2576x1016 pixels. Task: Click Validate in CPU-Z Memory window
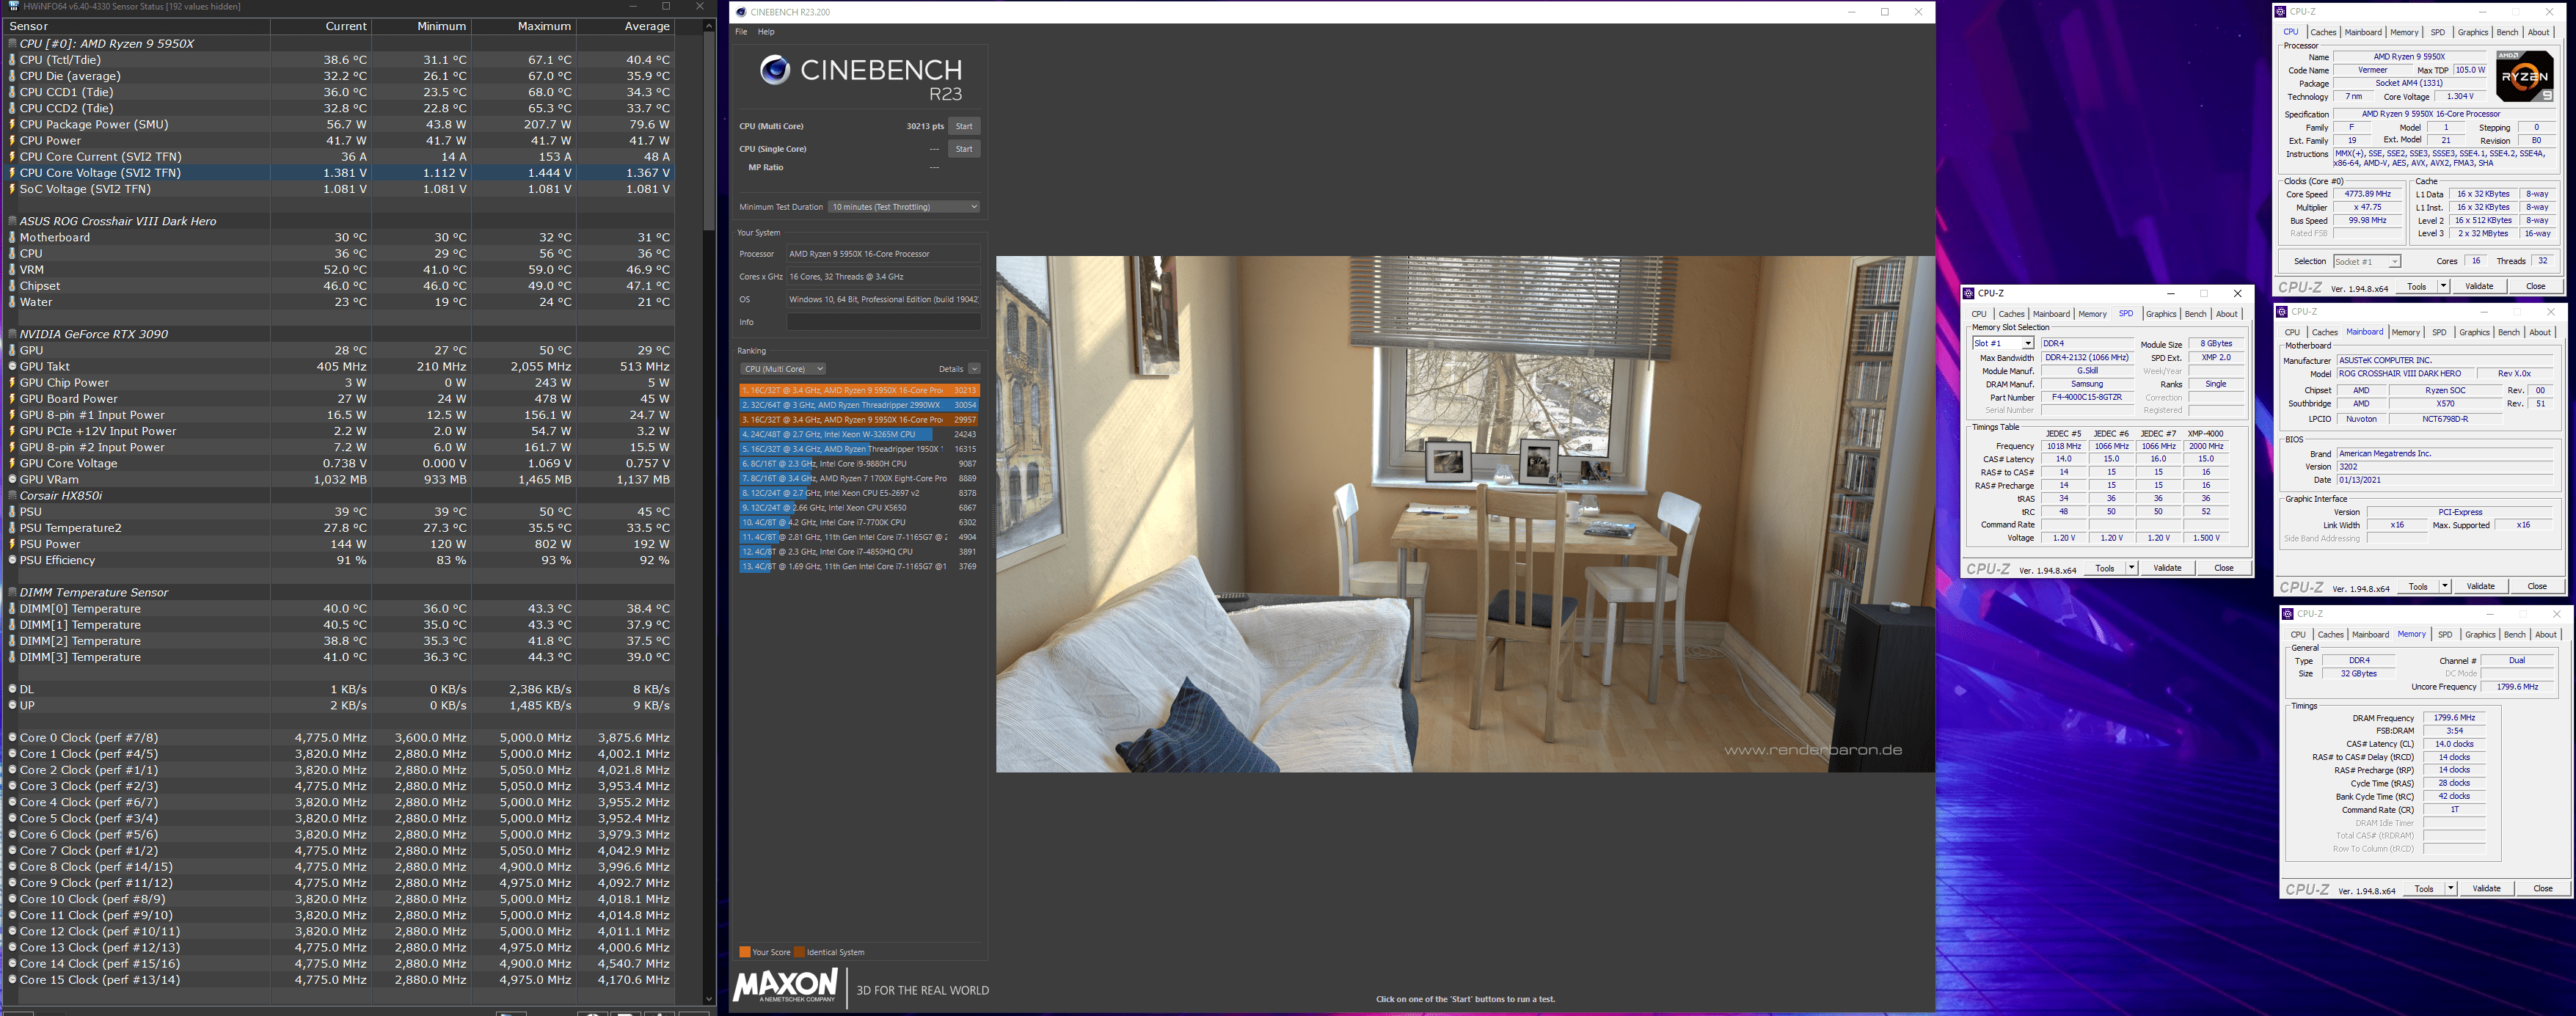(2486, 888)
